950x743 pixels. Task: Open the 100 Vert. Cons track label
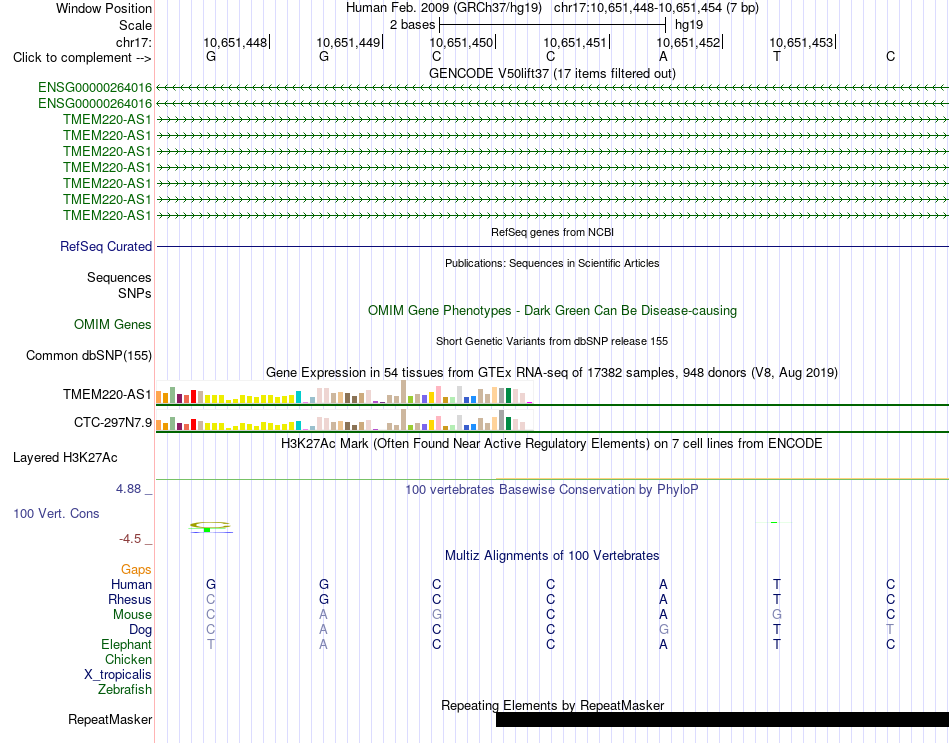tap(56, 513)
